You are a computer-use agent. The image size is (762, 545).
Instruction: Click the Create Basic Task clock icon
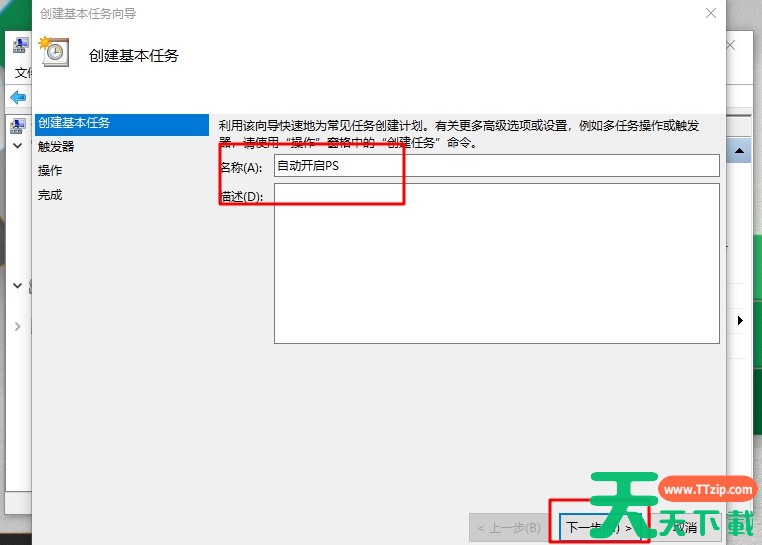(x=53, y=52)
